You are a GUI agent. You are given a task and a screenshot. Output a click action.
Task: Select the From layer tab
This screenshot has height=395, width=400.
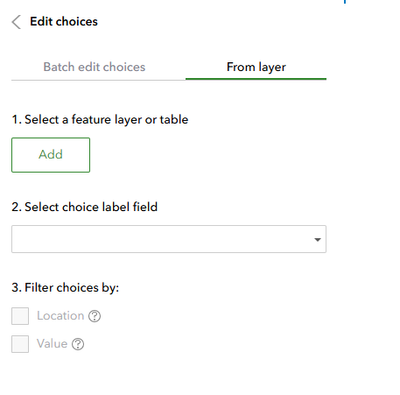(x=256, y=67)
